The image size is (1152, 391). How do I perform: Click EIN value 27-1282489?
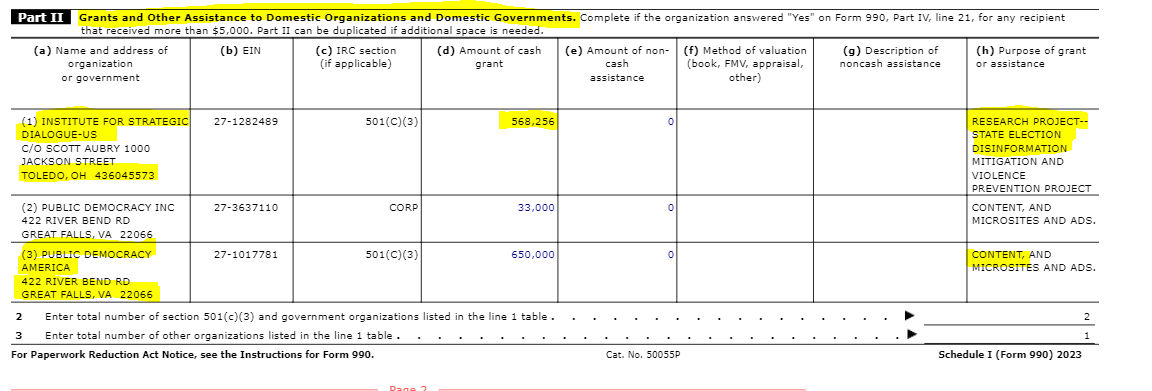coord(246,121)
